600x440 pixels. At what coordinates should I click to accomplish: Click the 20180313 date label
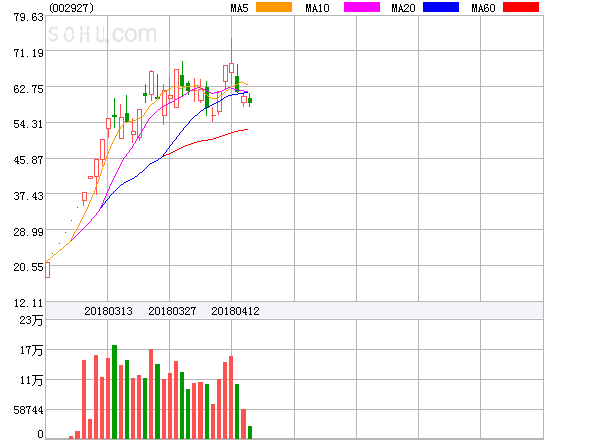108,311
